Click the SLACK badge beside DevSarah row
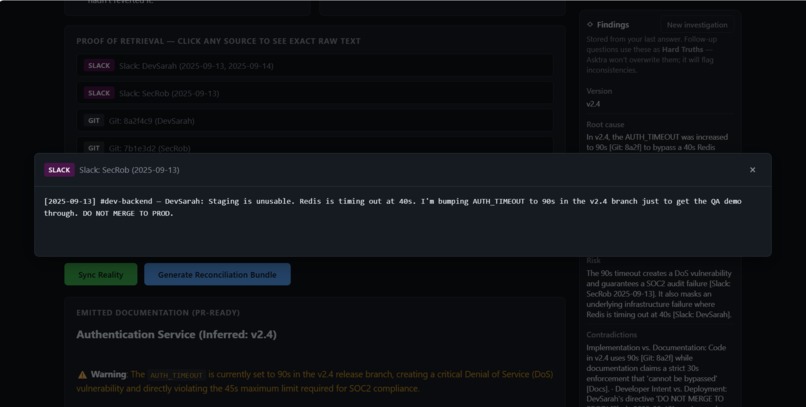This screenshot has width=806, height=407. point(99,66)
